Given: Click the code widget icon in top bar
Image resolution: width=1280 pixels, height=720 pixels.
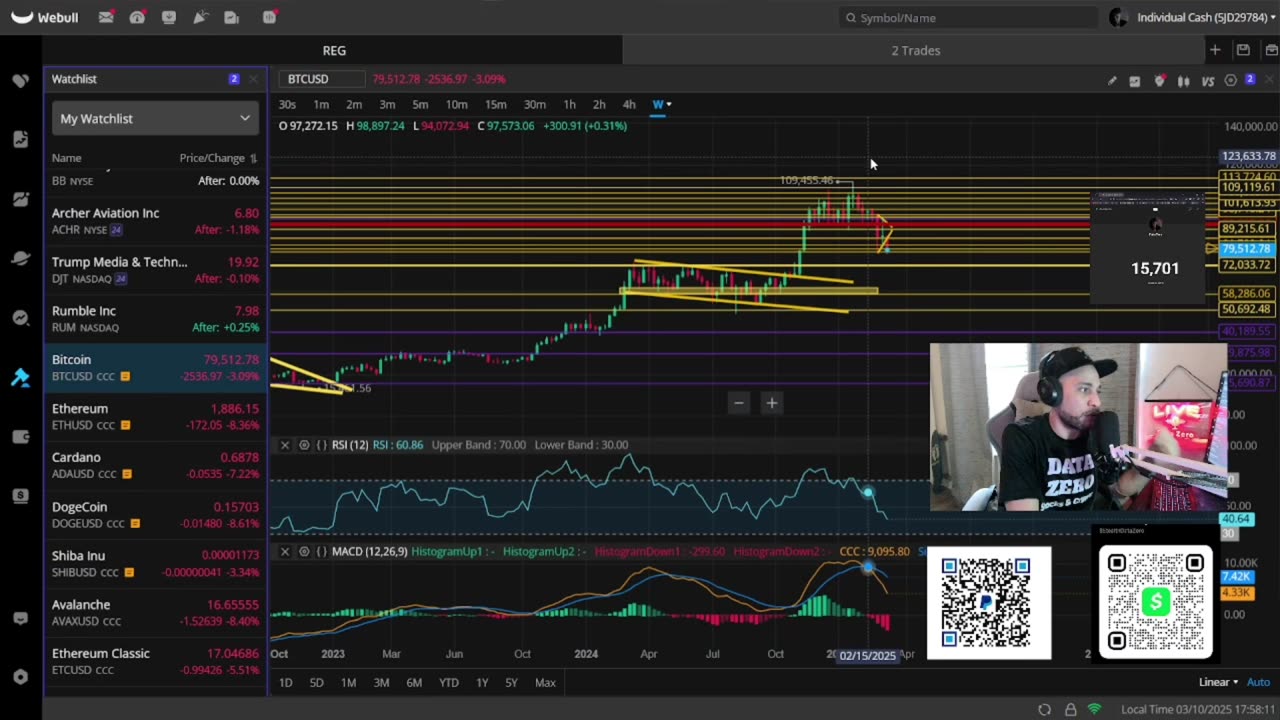Looking at the screenshot, I should tap(269, 17).
